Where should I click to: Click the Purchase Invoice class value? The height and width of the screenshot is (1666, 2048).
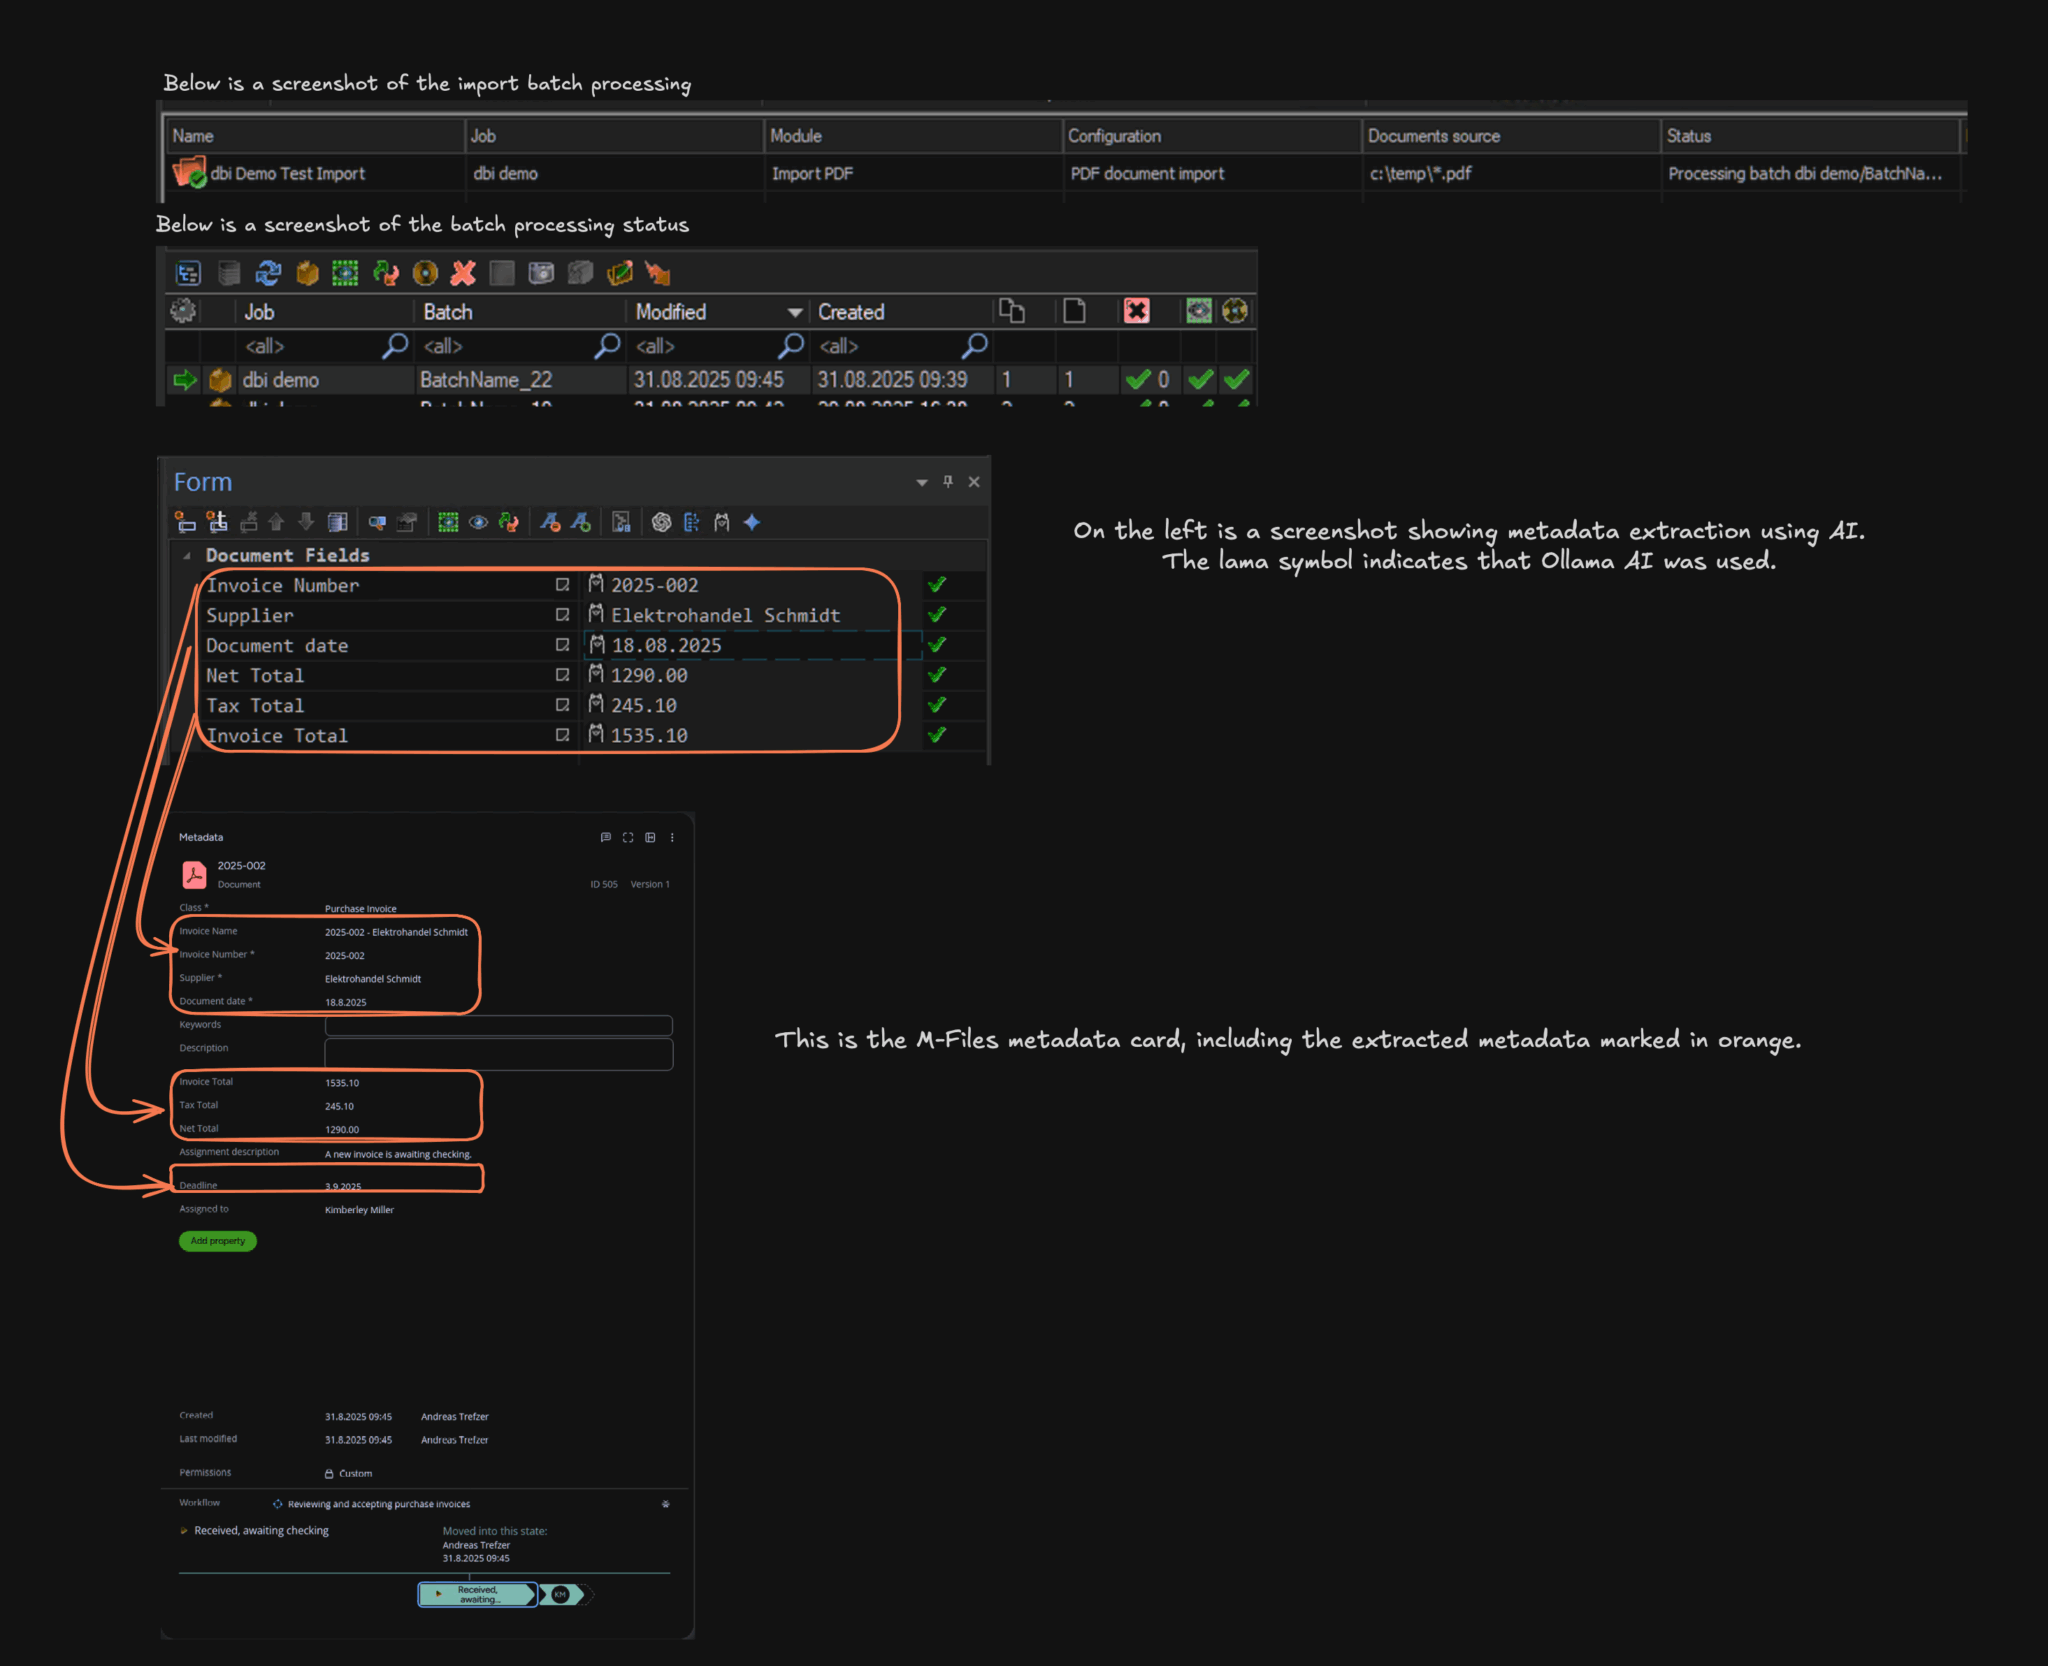click(360, 909)
